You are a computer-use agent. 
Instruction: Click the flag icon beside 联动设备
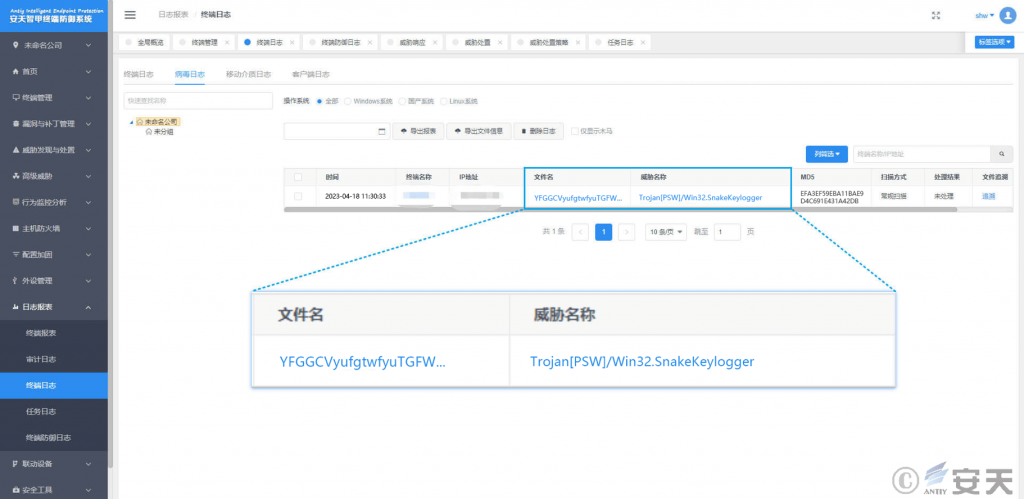point(16,464)
